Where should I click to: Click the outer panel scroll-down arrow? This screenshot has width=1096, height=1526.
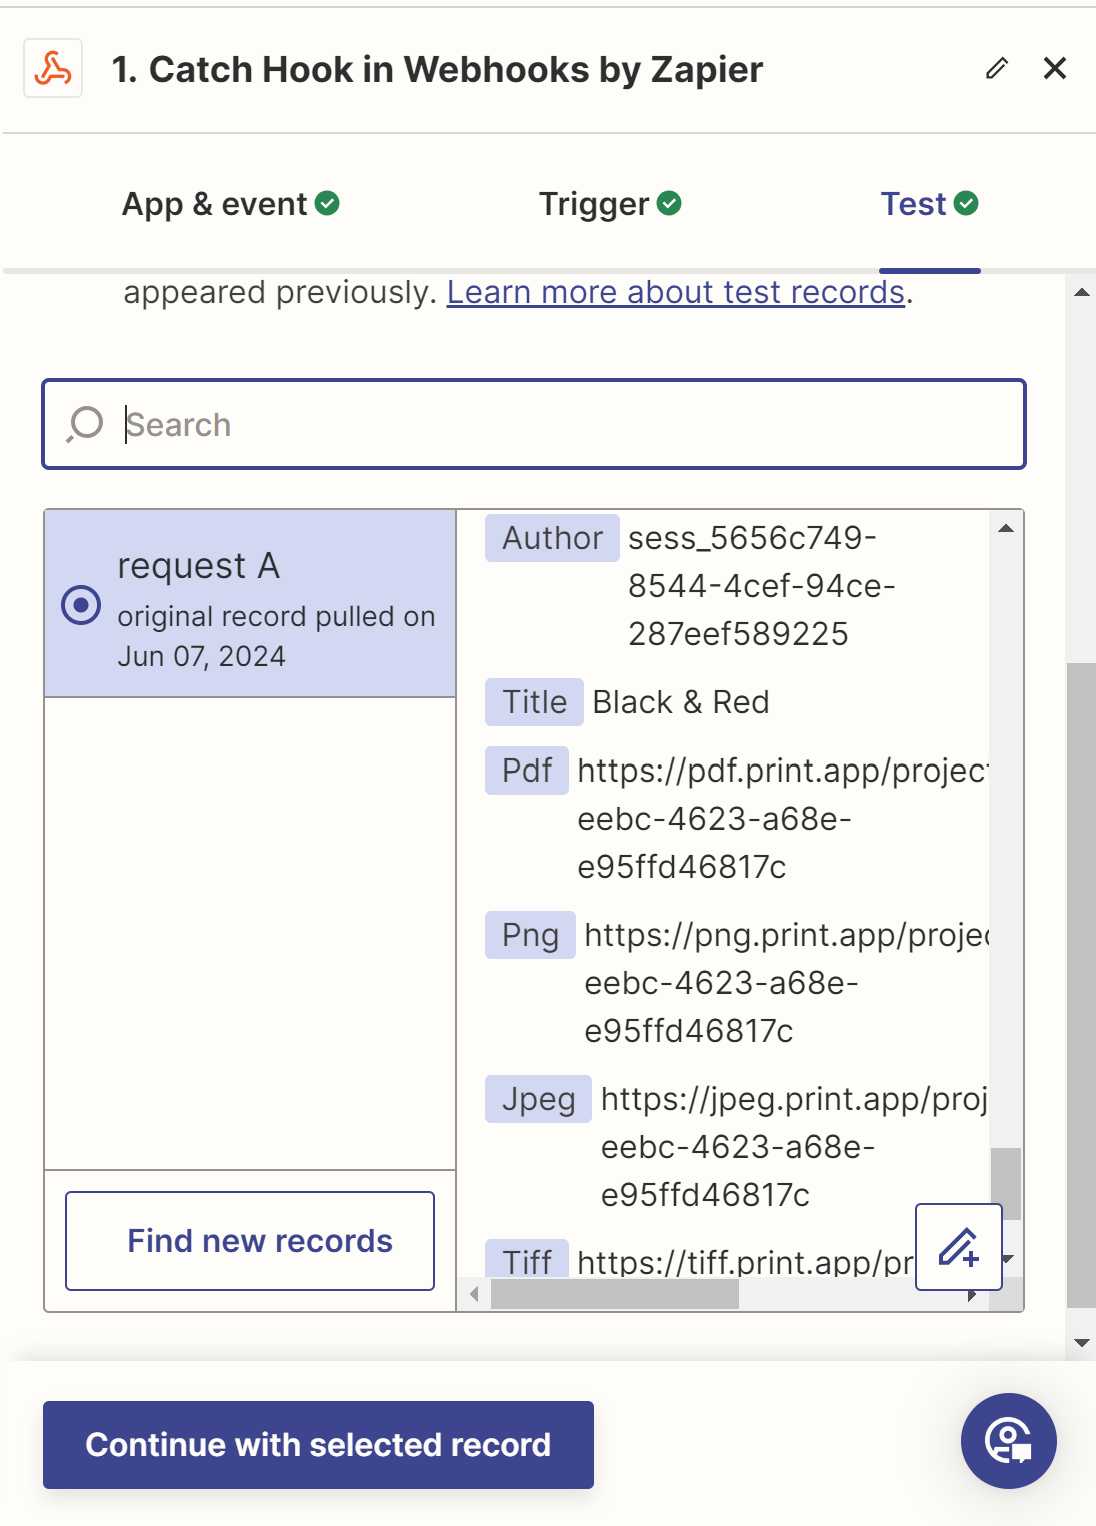click(1081, 1343)
